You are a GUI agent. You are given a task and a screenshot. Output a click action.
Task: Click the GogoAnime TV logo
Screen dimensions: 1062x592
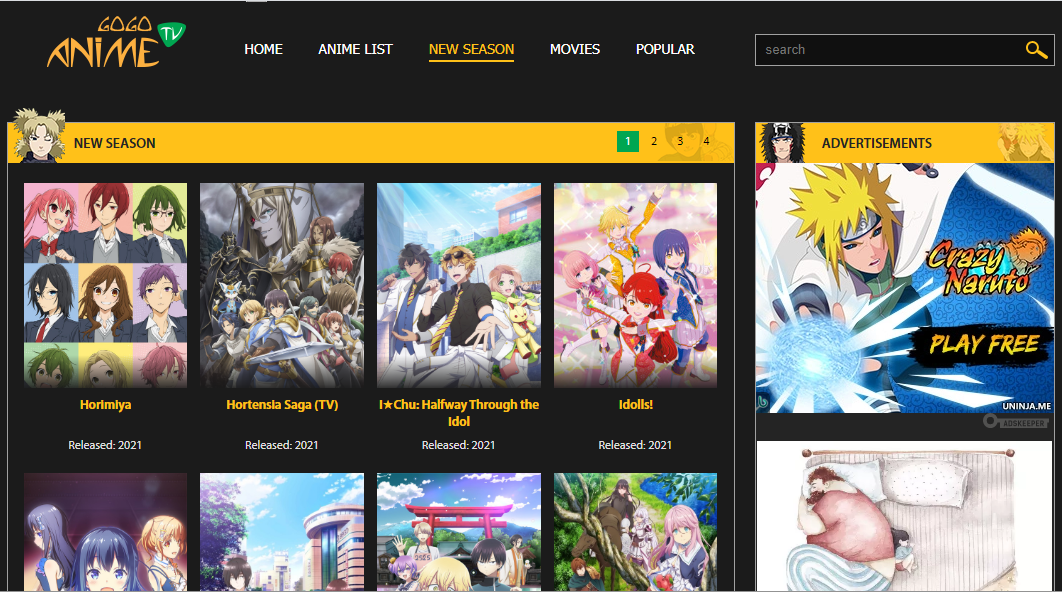(116, 43)
